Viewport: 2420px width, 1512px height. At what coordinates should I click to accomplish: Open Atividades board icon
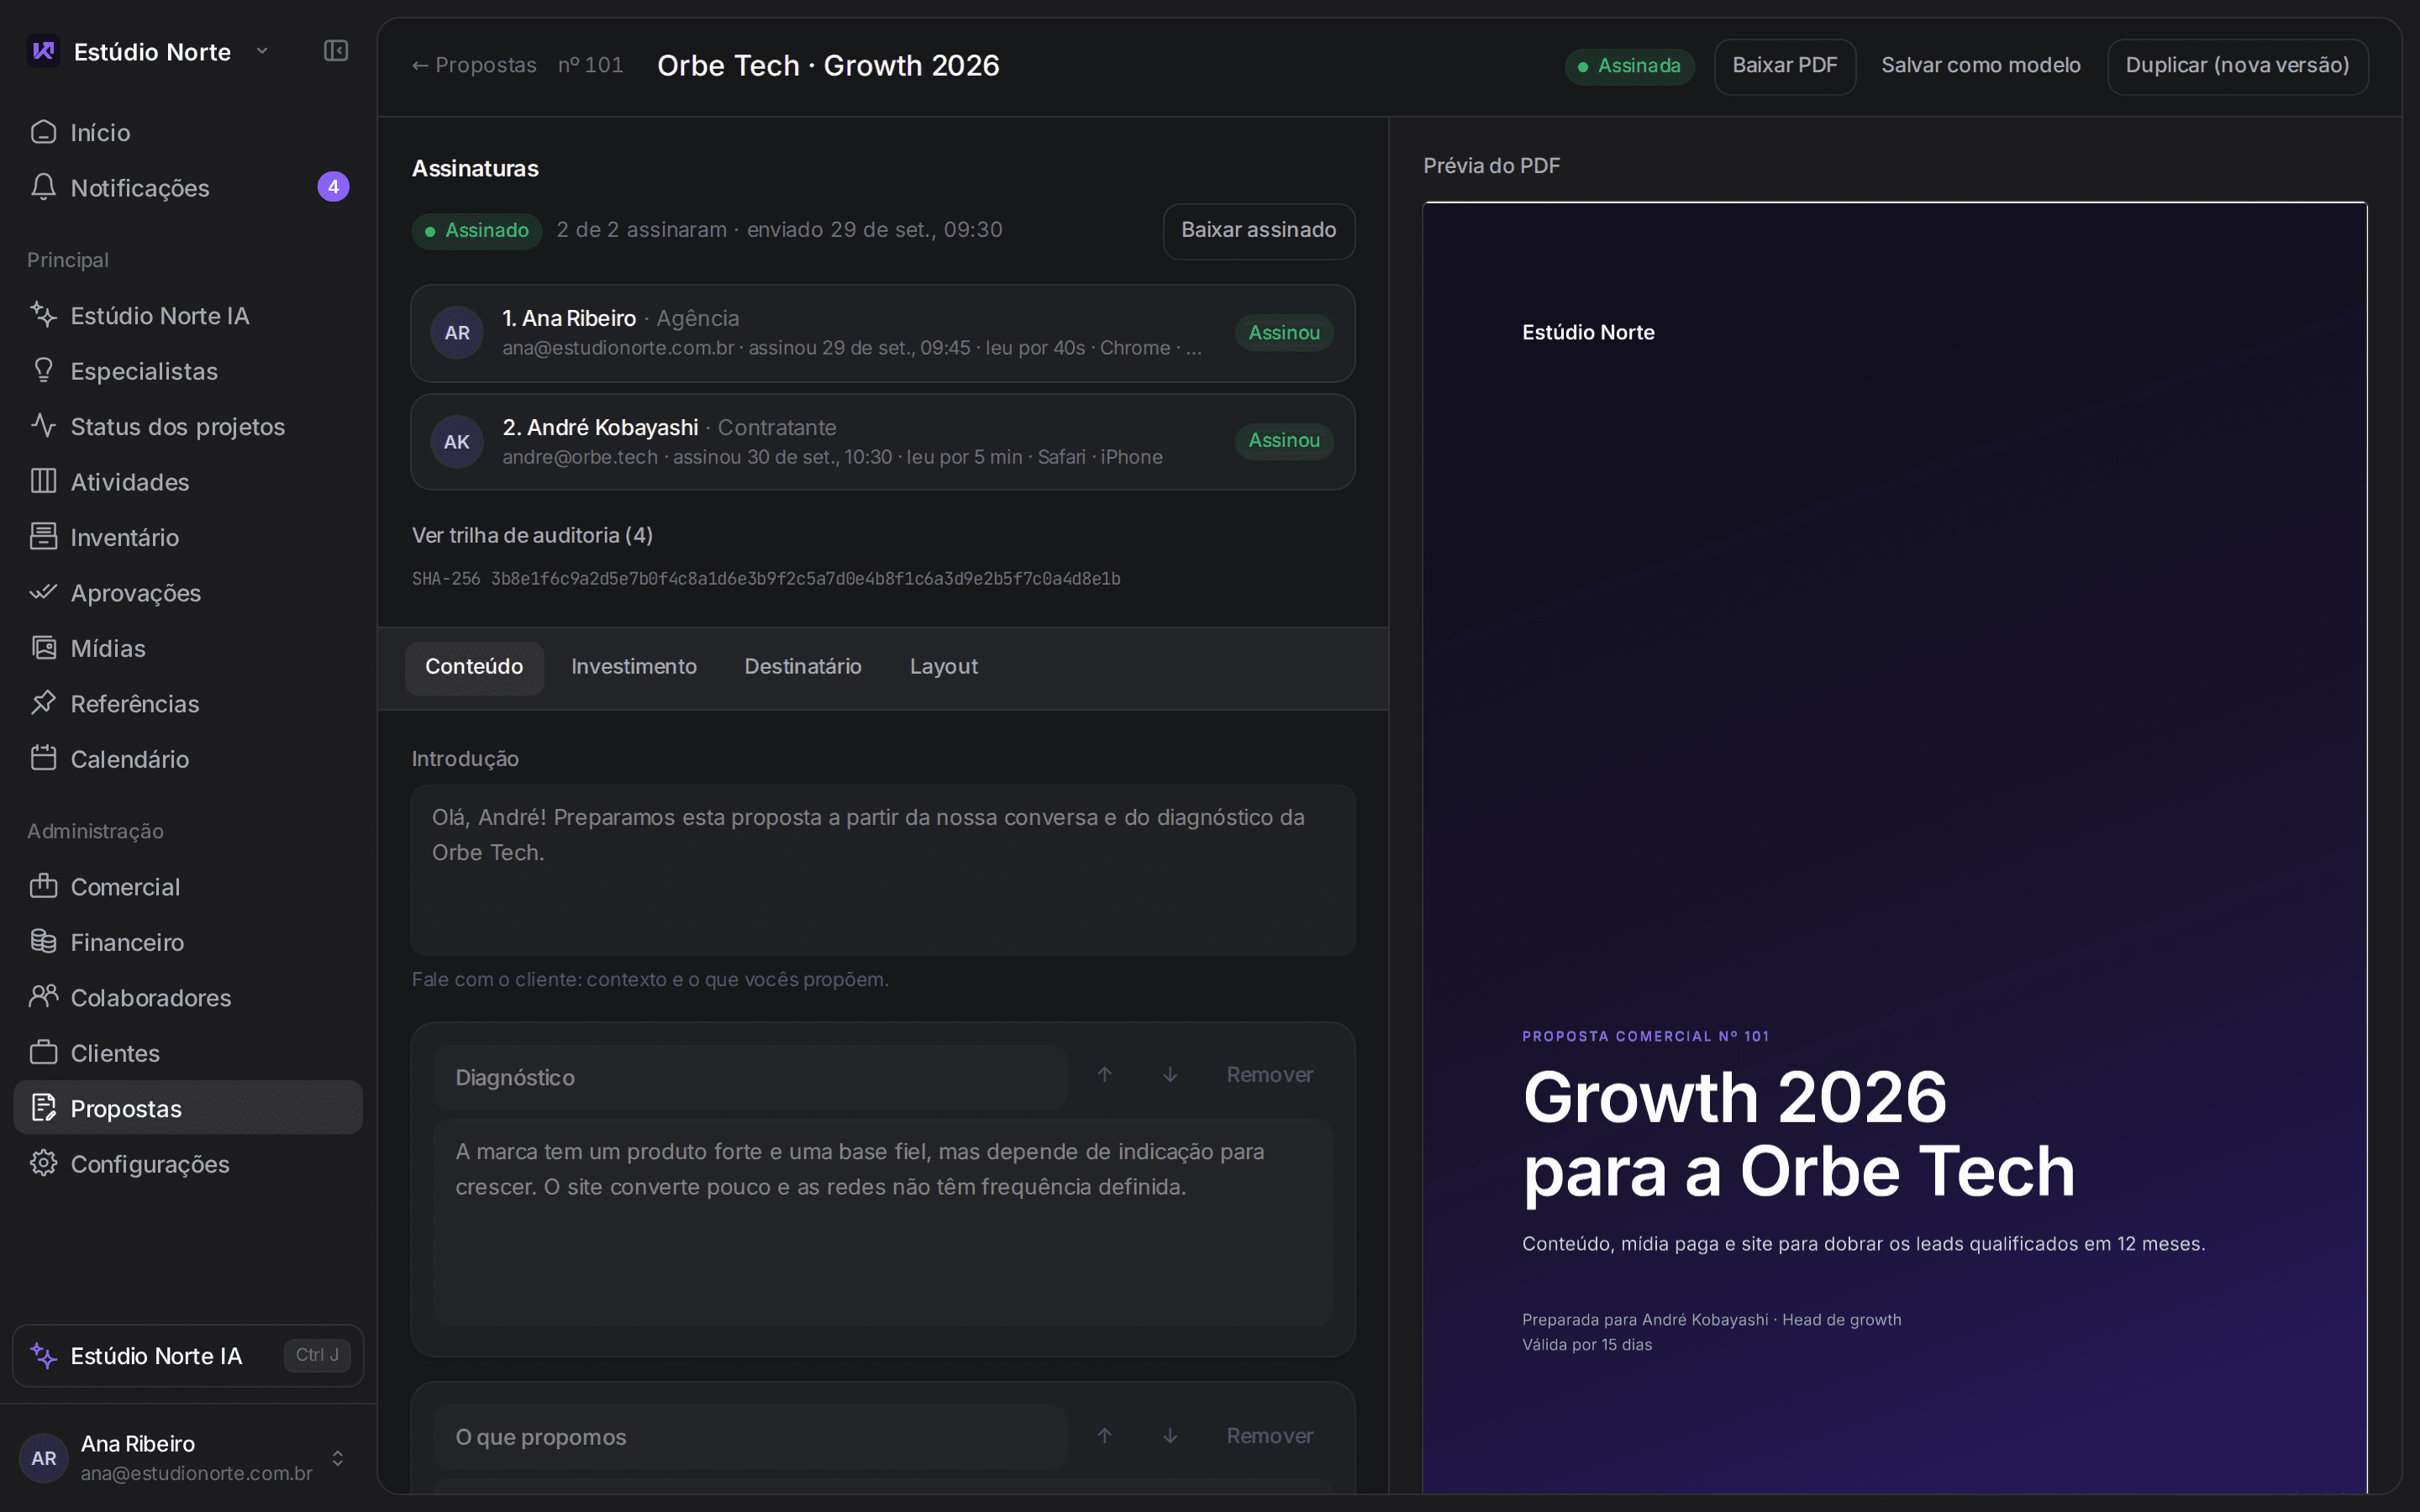coord(43,481)
